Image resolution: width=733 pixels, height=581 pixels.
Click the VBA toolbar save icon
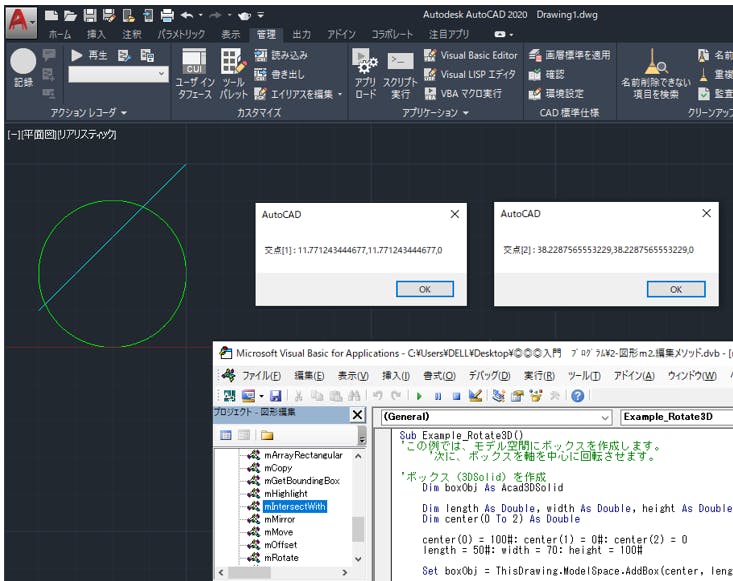[275, 396]
